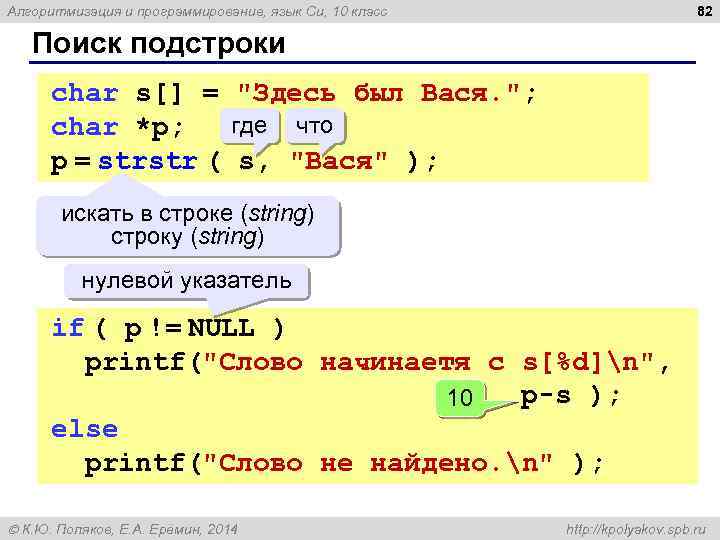Click the string "Слово начинаетя с s[%d]\n"

[x=428, y=362]
